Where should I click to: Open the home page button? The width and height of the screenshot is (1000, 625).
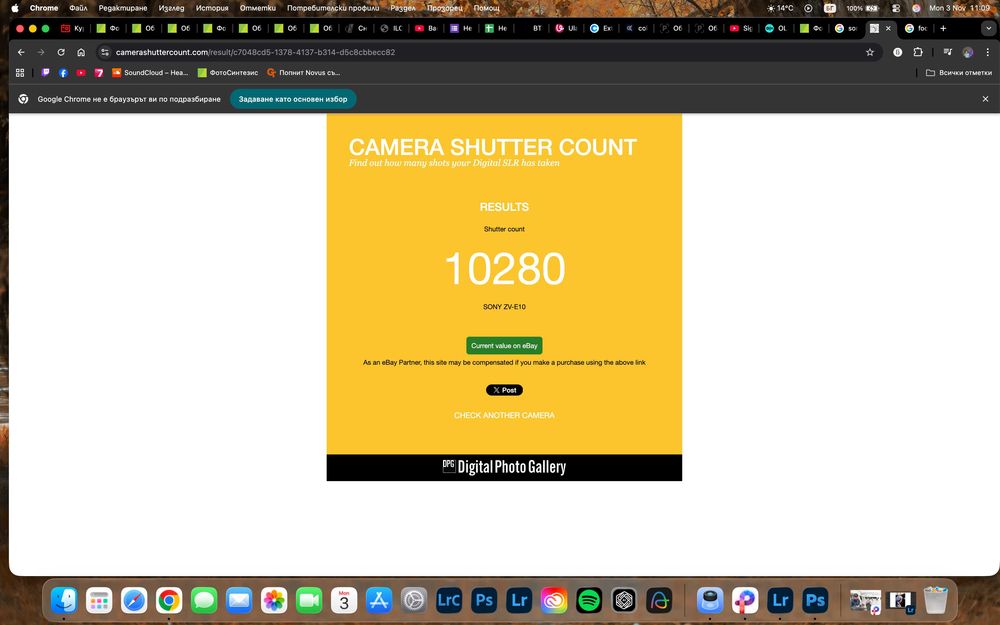tap(81, 52)
